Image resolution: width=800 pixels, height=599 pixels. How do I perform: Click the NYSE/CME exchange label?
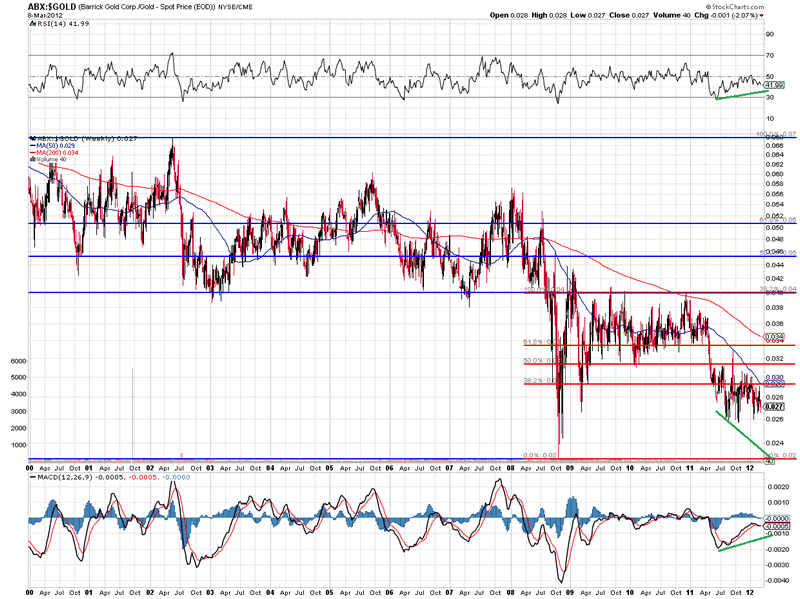click(234, 7)
